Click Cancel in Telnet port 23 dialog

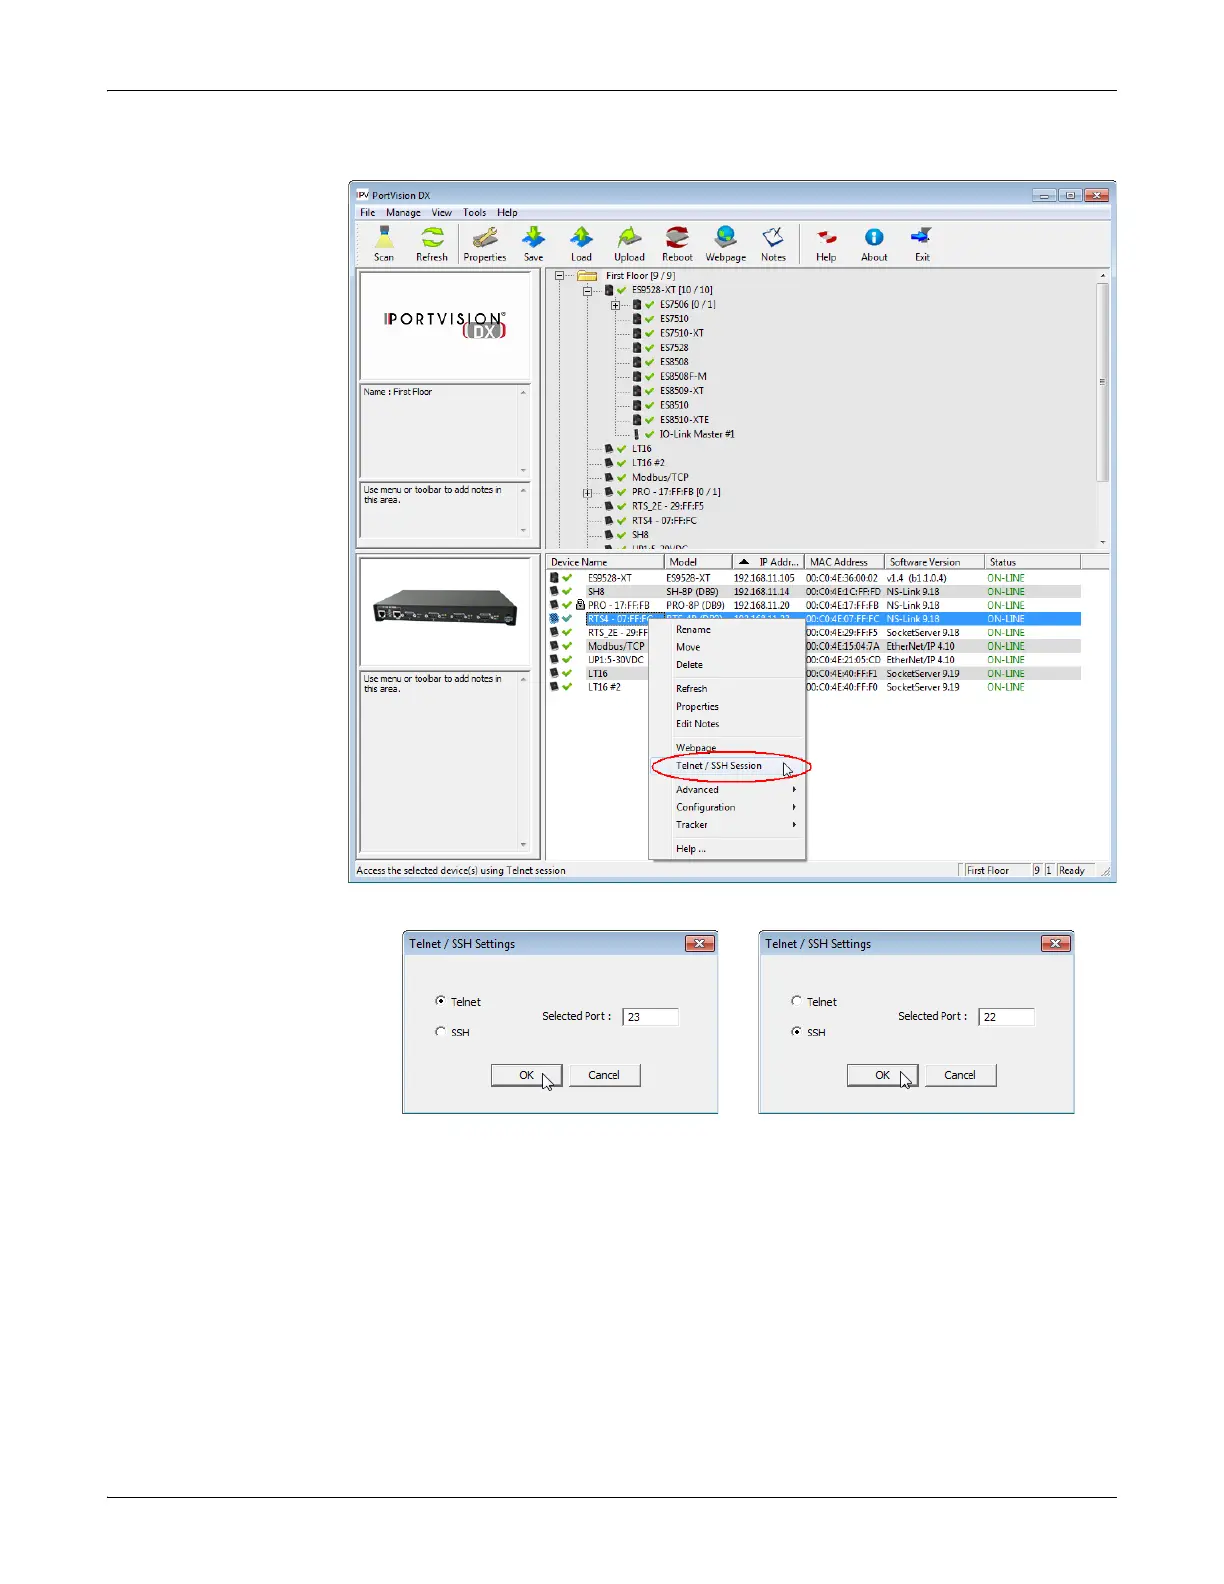point(604,1075)
